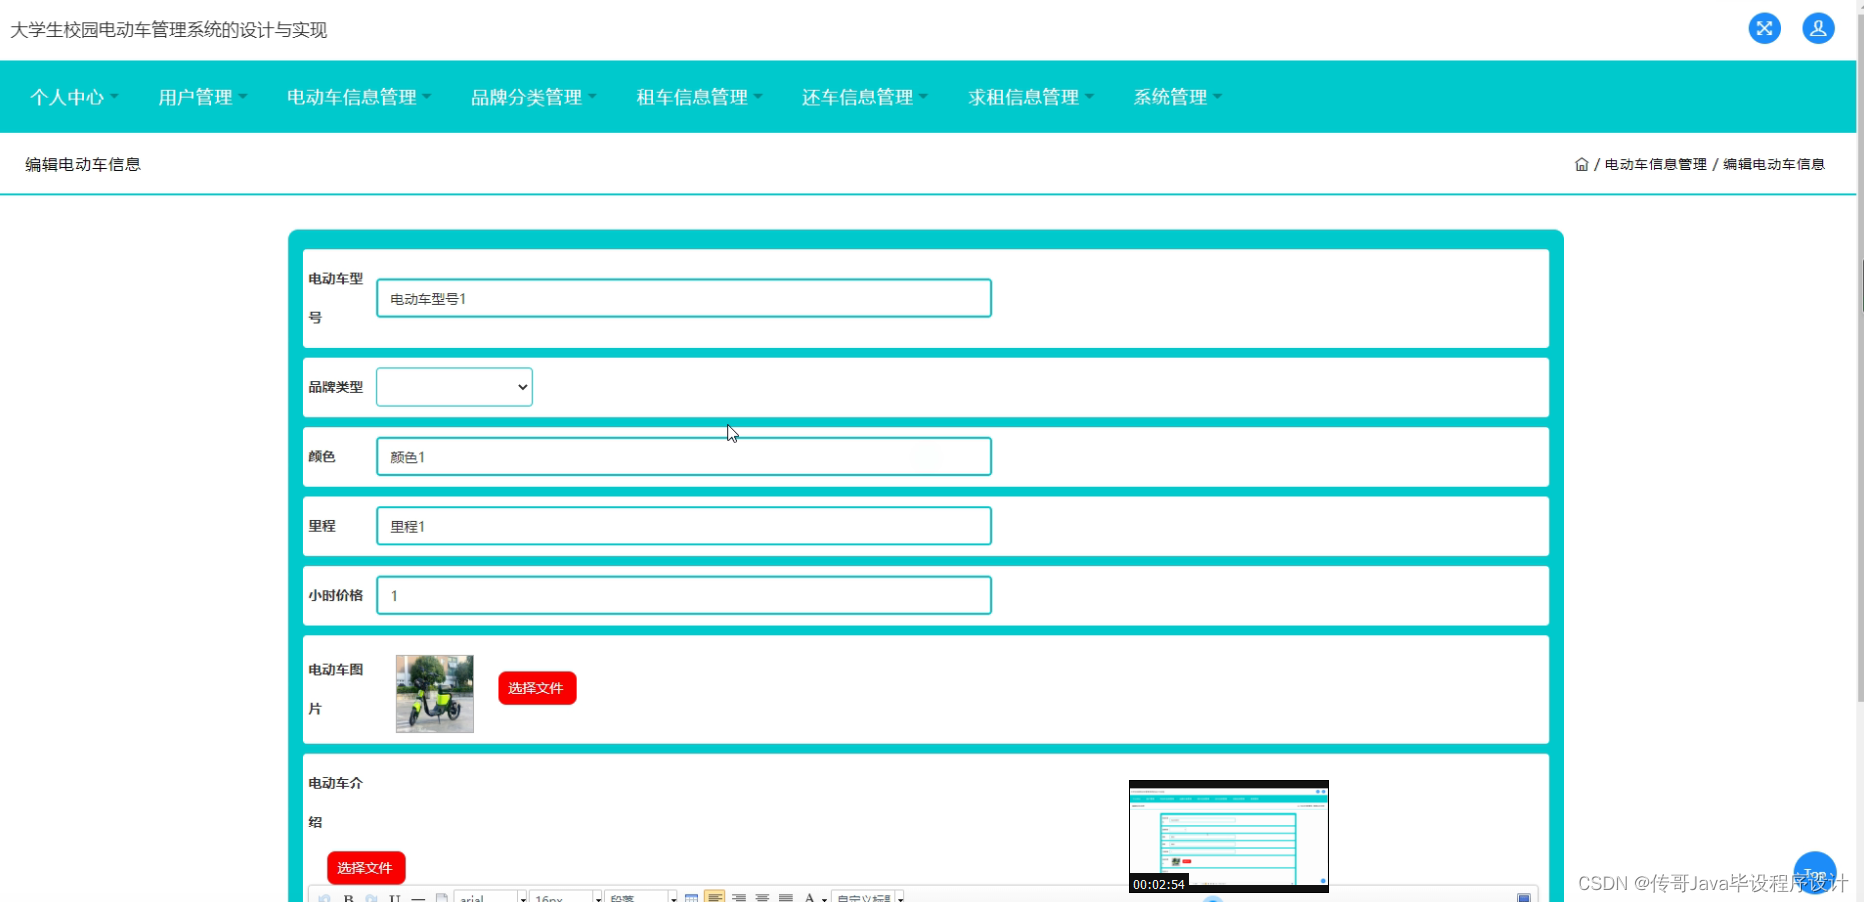Click the align-left toggle in the editor toolbar
This screenshot has width=1864, height=902.
715,897
